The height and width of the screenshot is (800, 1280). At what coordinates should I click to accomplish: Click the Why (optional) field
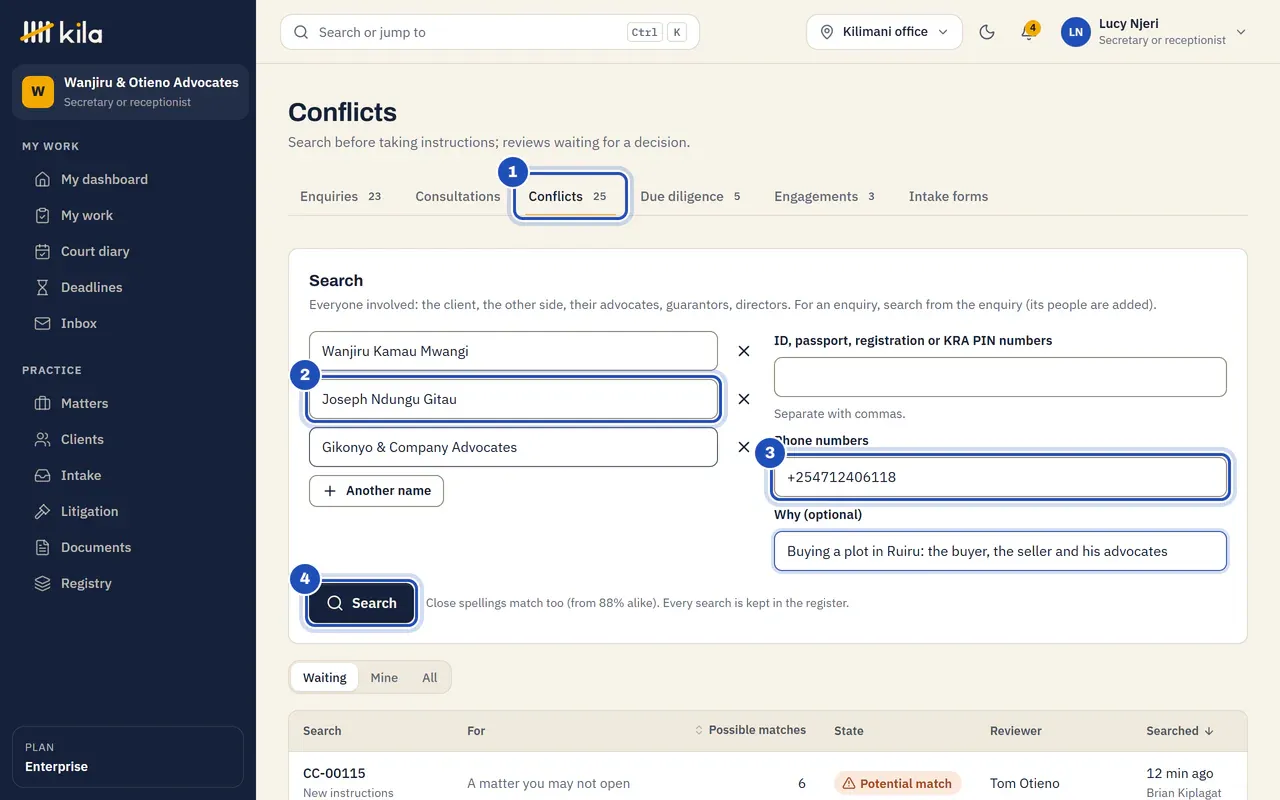point(1000,551)
